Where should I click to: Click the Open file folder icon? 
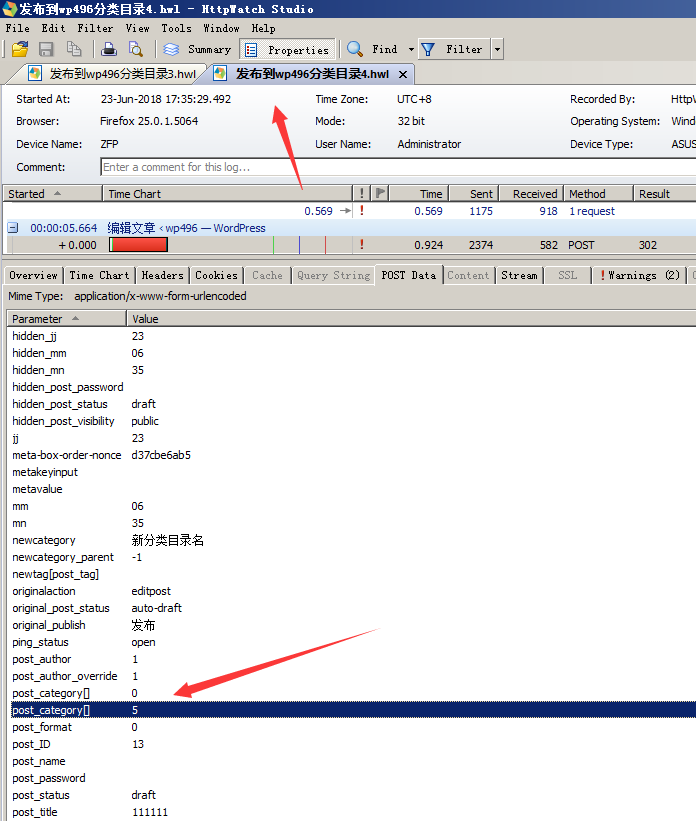[x=19, y=49]
